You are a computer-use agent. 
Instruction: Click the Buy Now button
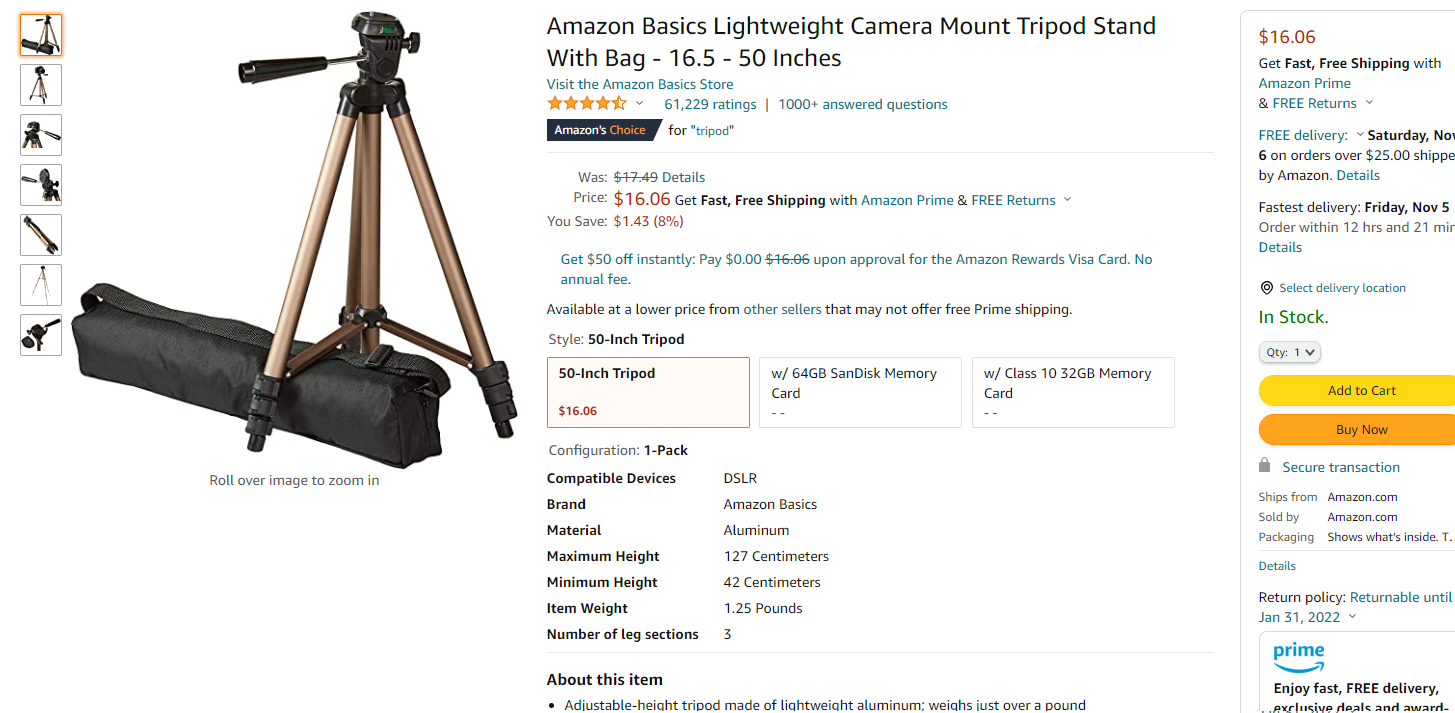point(1357,429)
